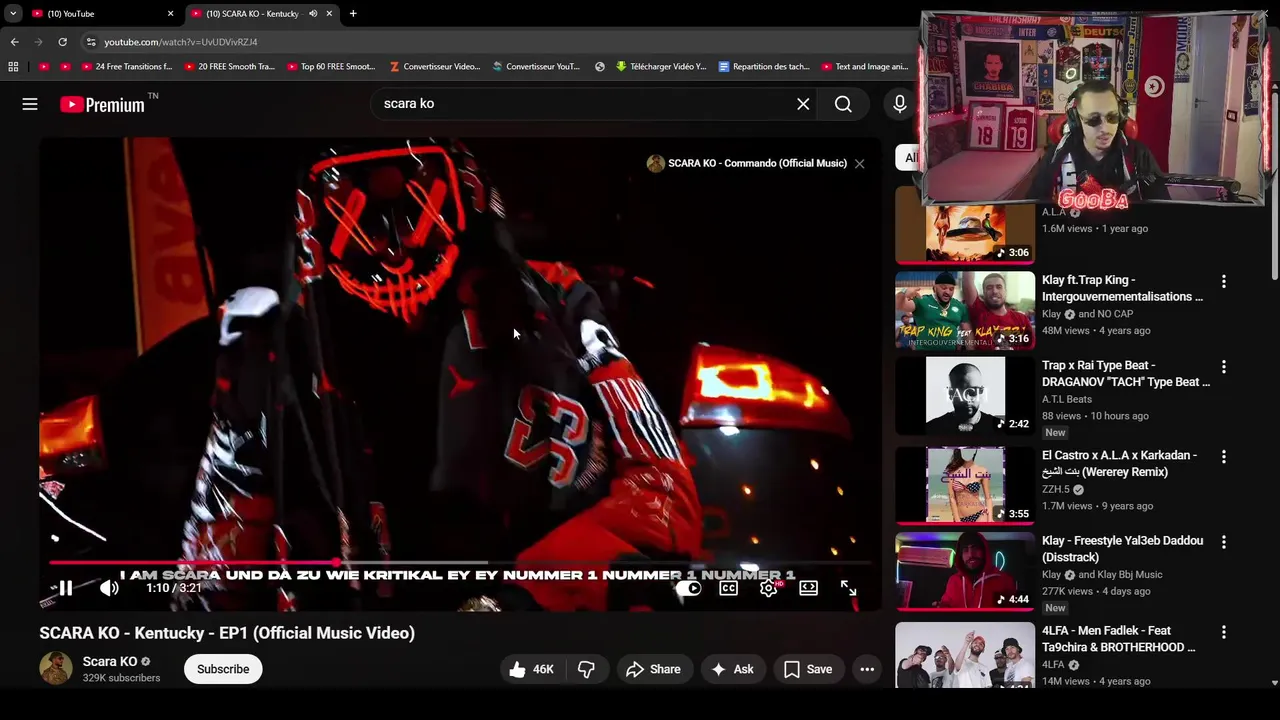
Task: Dislike the video with thumbs down
Action: click(587, 669)
